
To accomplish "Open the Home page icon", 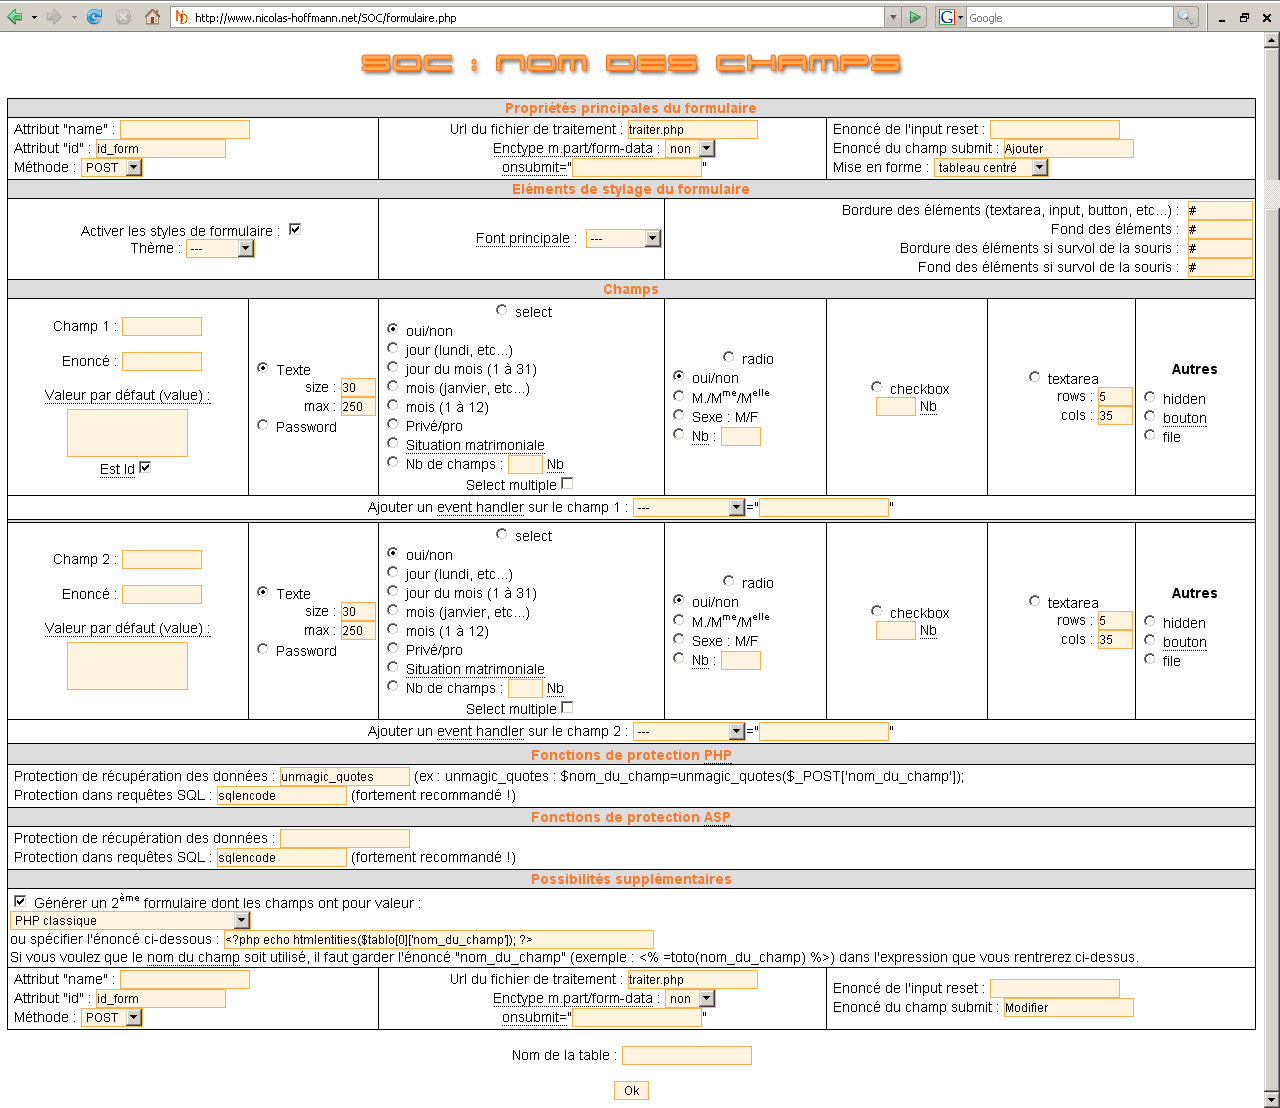I will point(152,17).
